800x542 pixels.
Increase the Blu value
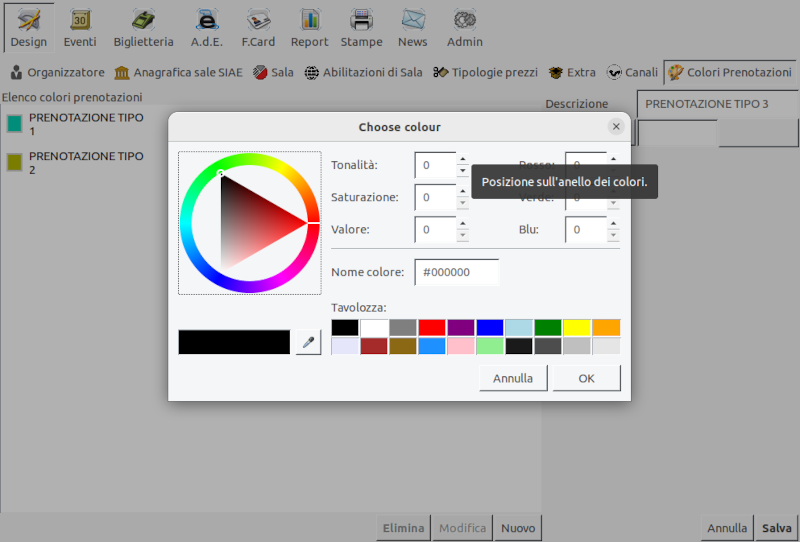point(613,224)
